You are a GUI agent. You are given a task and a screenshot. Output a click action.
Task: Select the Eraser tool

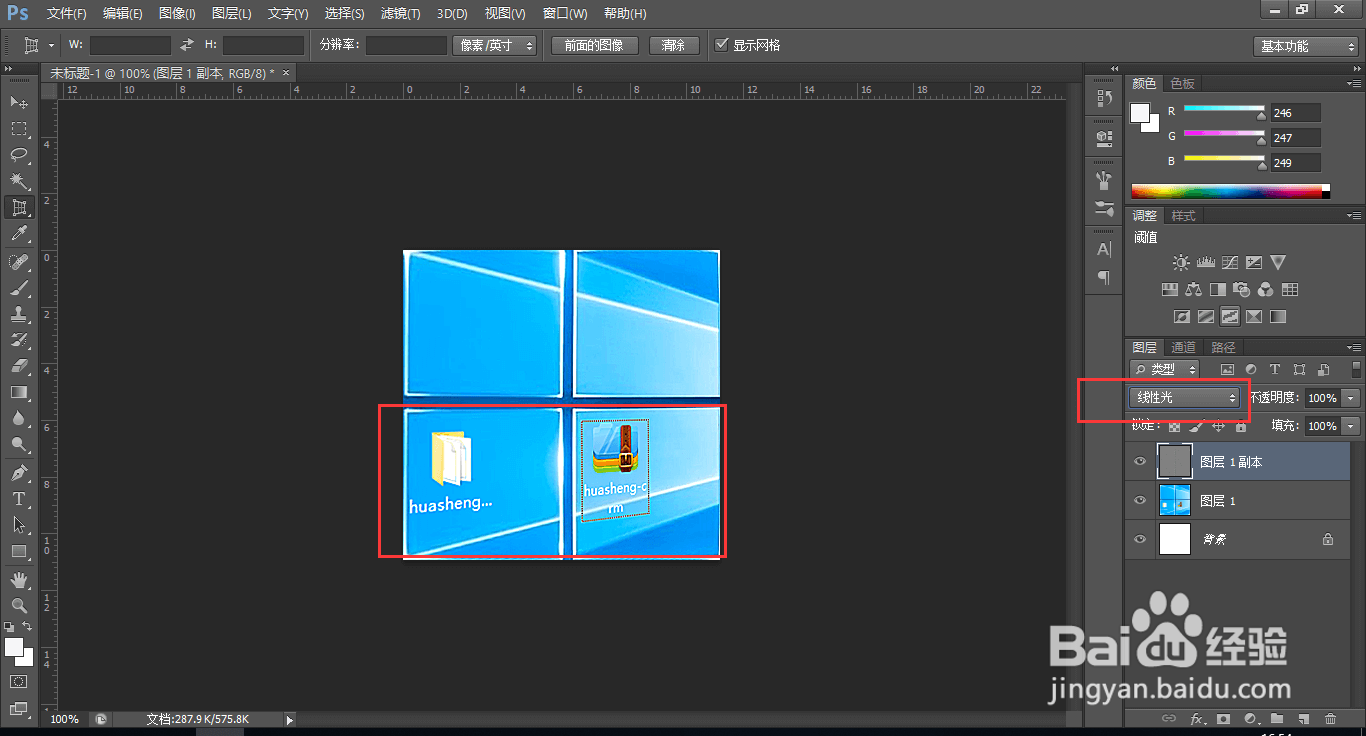coord(18,366)
